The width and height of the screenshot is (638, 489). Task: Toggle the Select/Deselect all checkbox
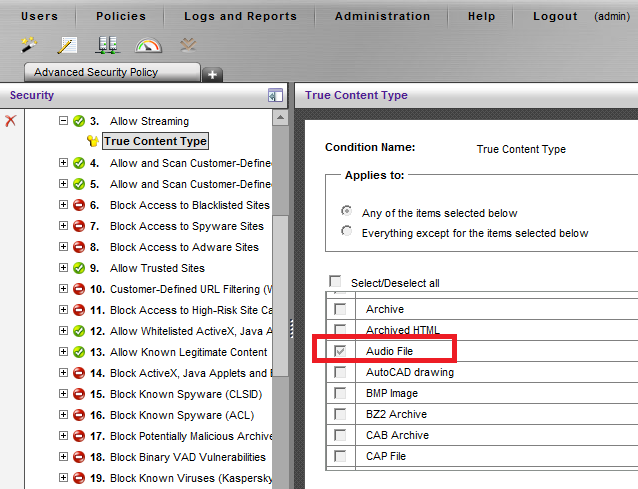[x=335, y=283]
